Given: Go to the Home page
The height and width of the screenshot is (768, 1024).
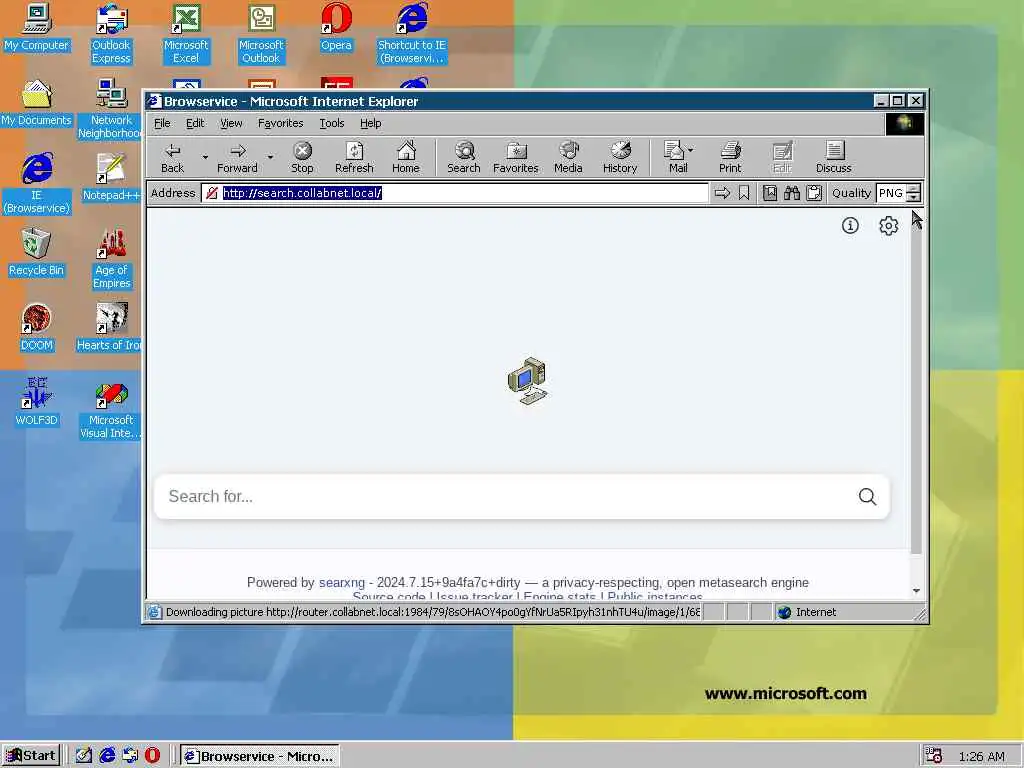Looking at the screenshot, I should coord(406,157).
